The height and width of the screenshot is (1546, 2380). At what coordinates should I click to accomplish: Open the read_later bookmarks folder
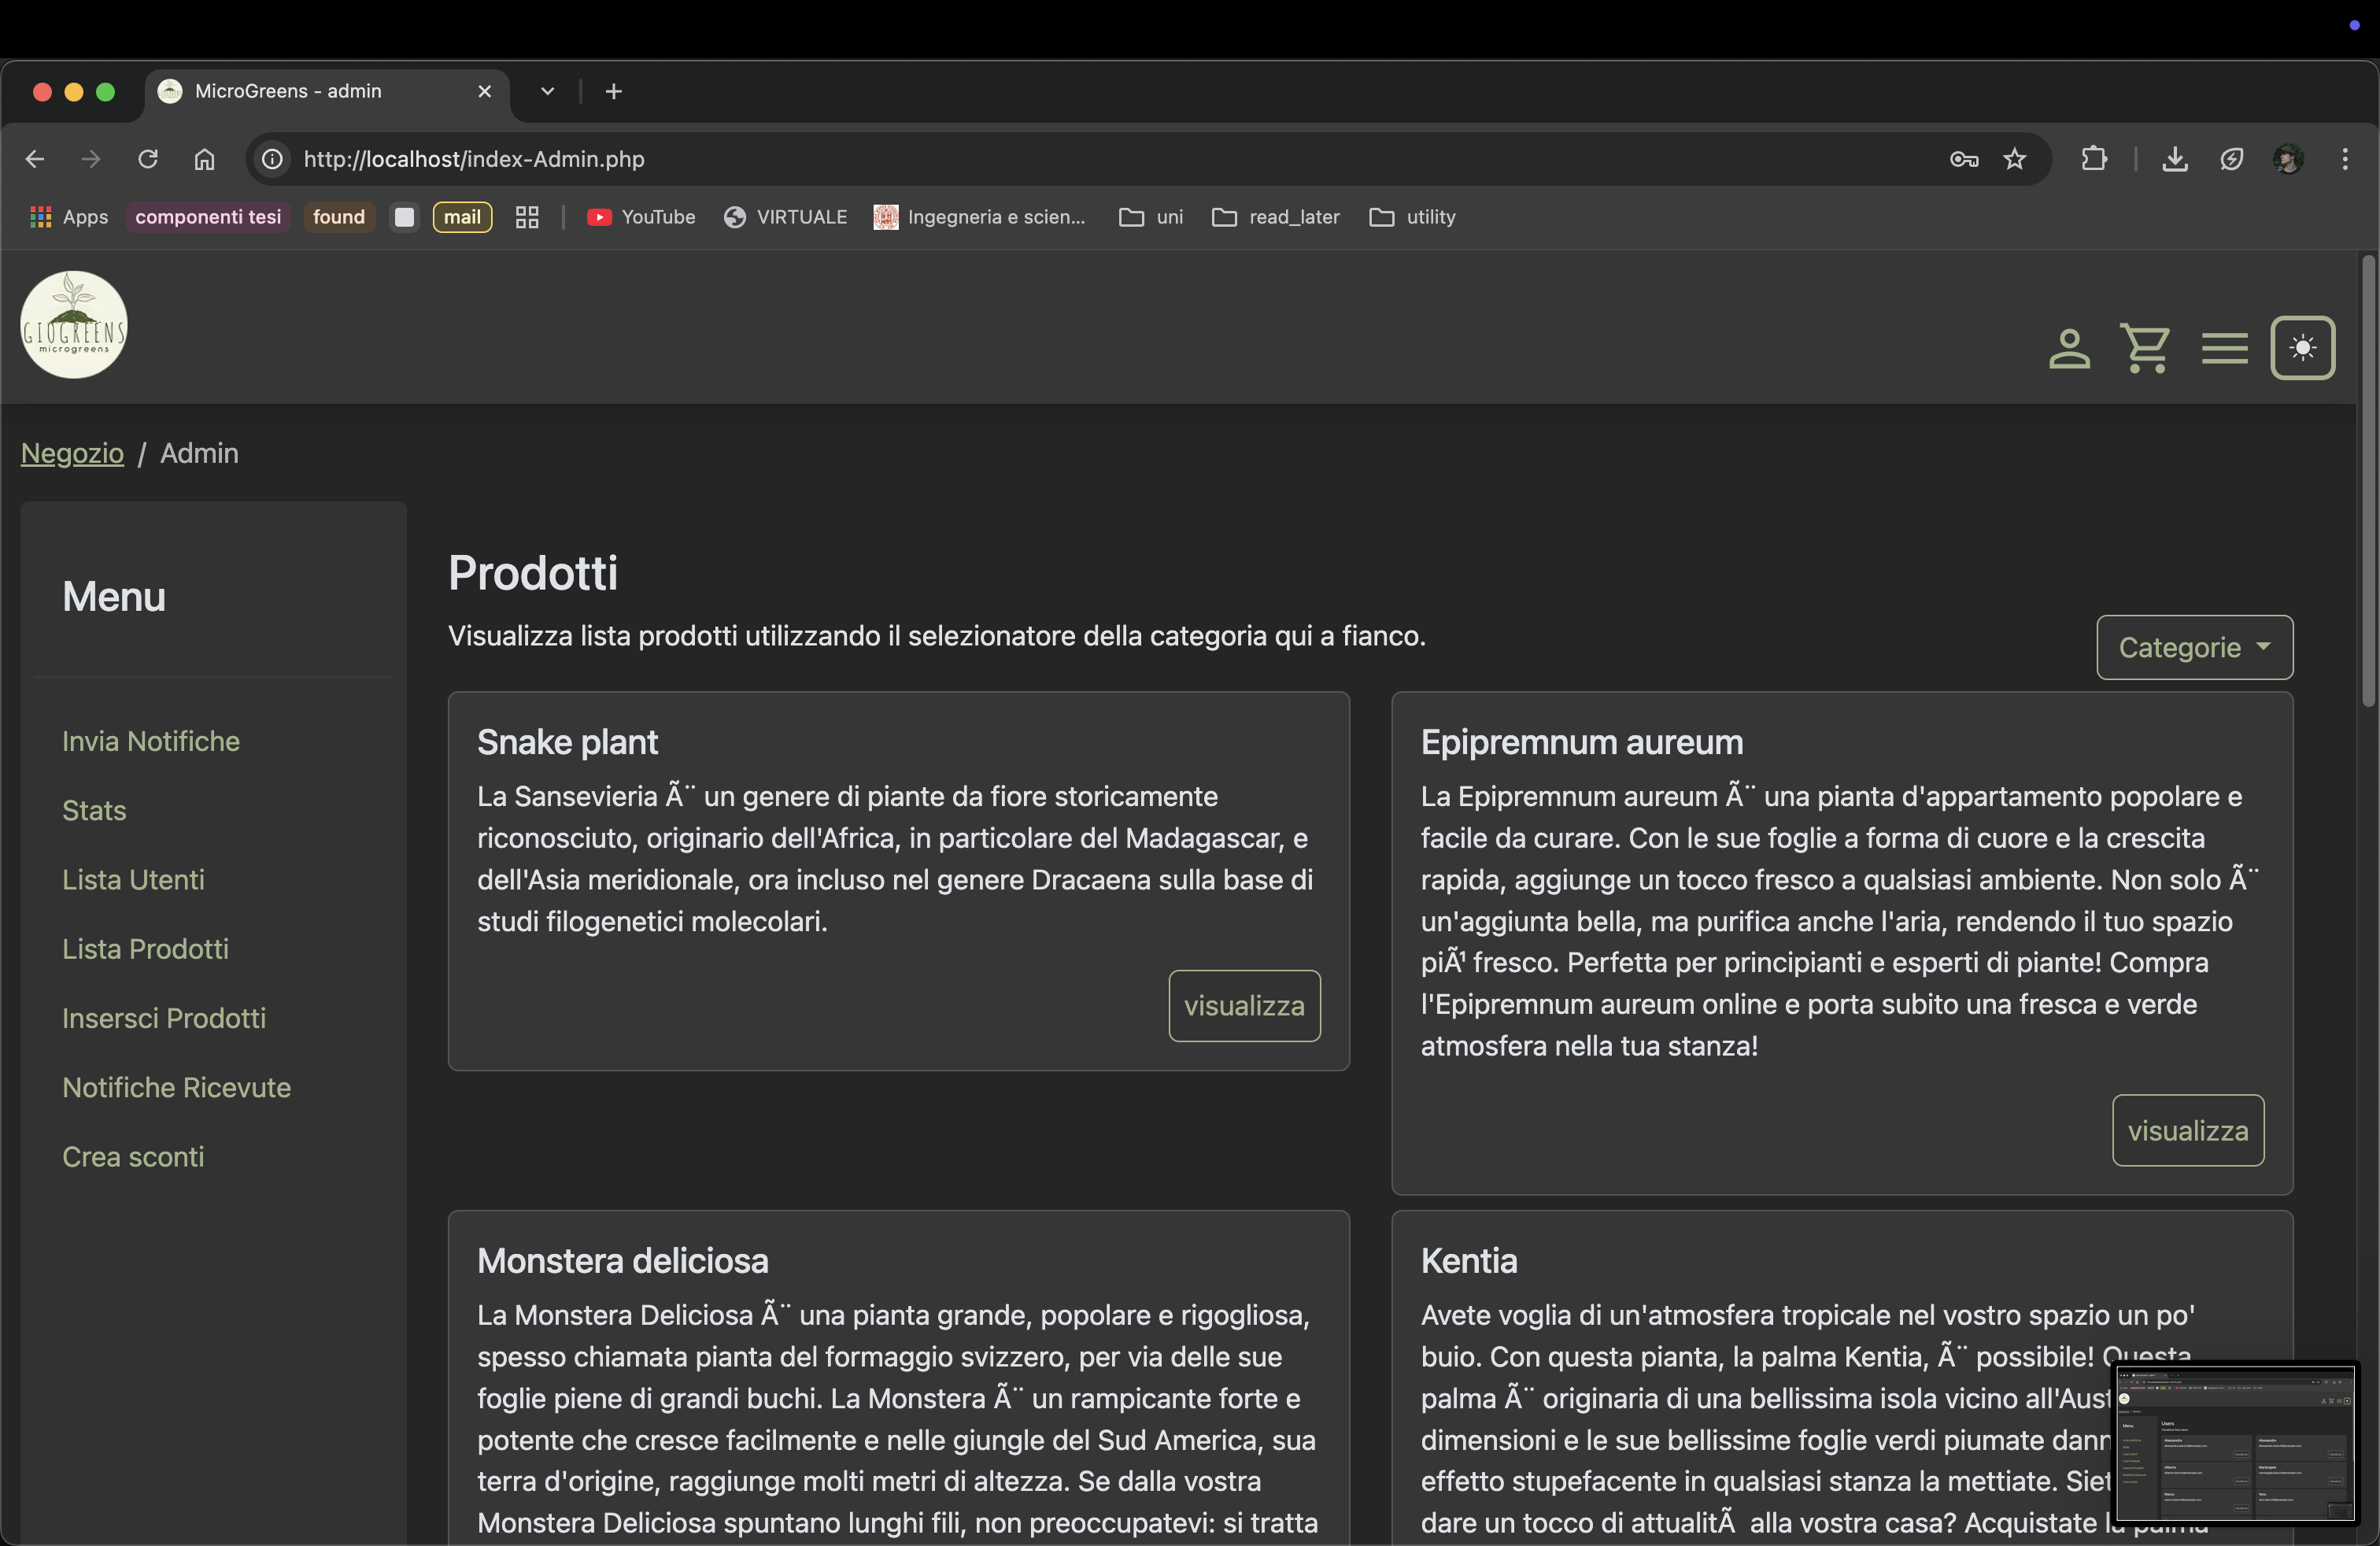click(1276, 217)
